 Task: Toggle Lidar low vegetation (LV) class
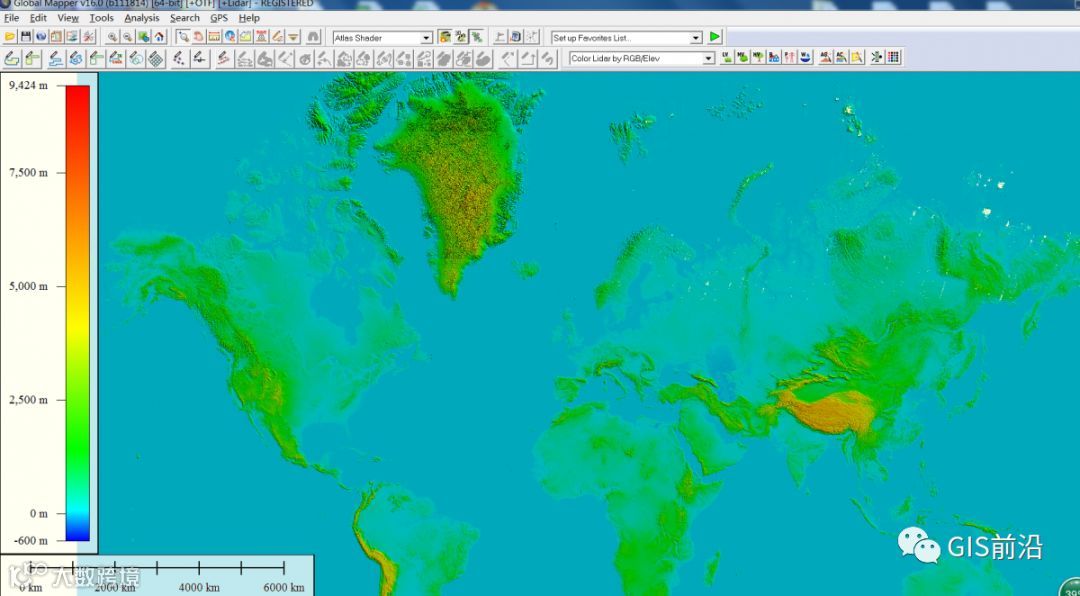click(727, 57)
